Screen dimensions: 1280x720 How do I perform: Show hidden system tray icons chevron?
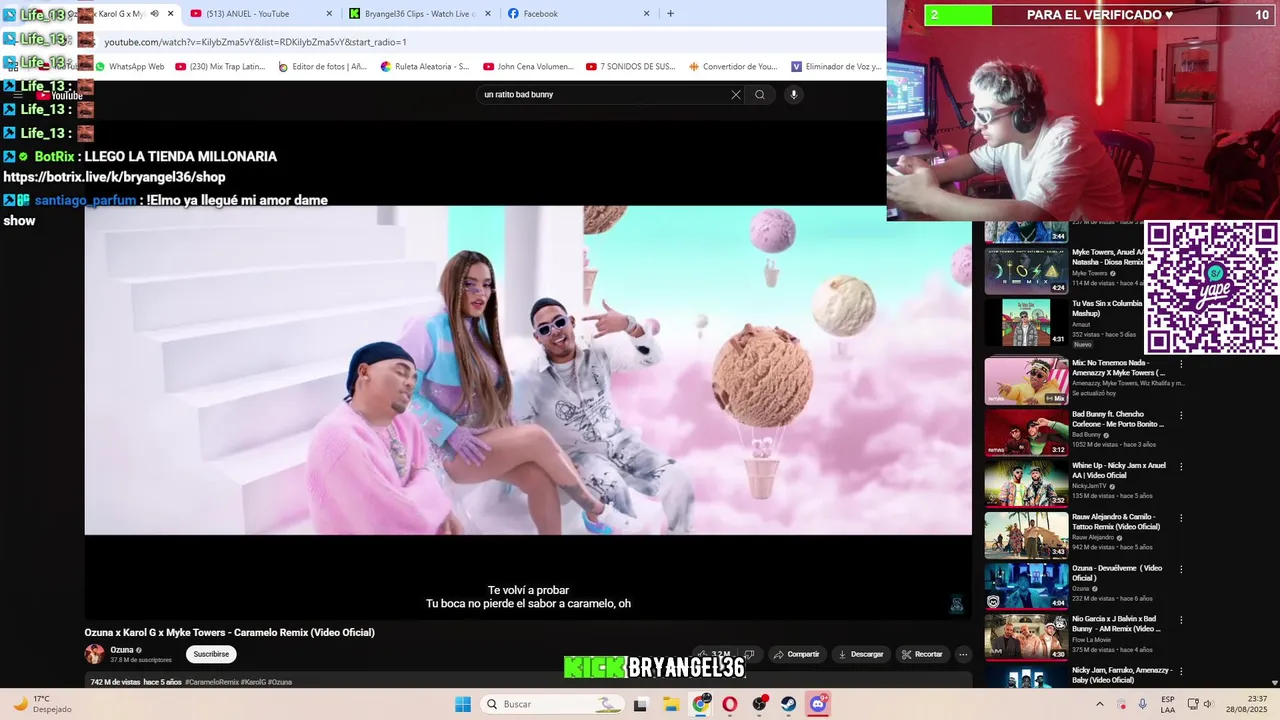[1100, 704]
